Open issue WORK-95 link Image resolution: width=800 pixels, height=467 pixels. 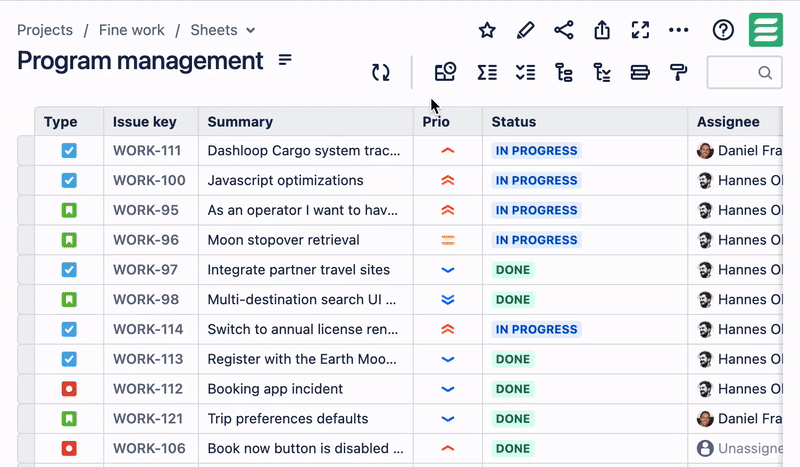[x=146, y=210]
